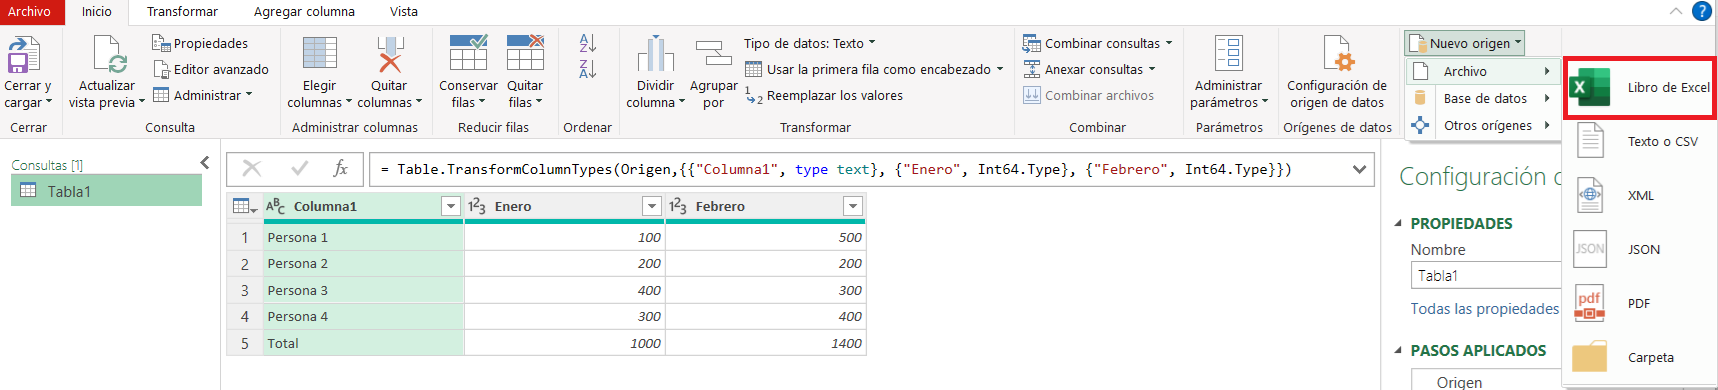This screenshot has height=390, width=1718.
Task: Collapse the PROPIEDADES section
Action: click(1398, 223)
